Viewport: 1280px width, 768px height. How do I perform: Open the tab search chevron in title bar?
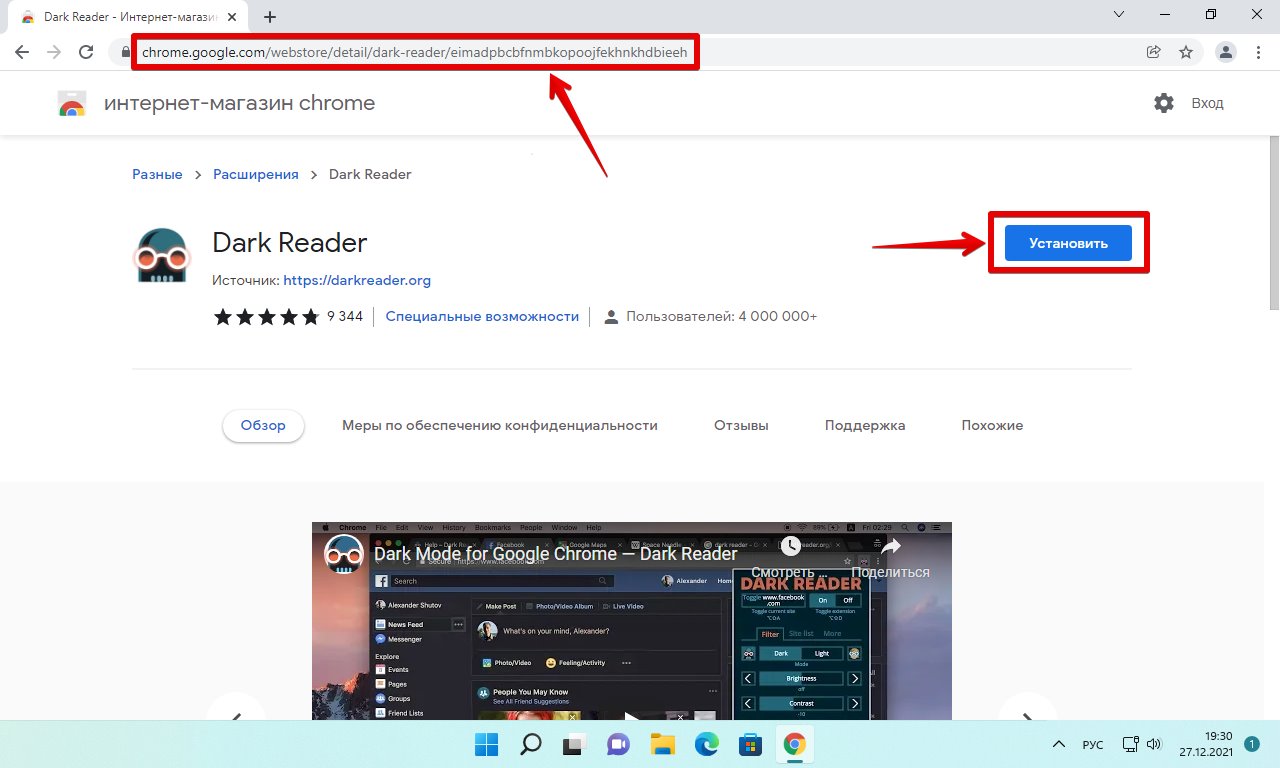click(x=1118, y=14)
